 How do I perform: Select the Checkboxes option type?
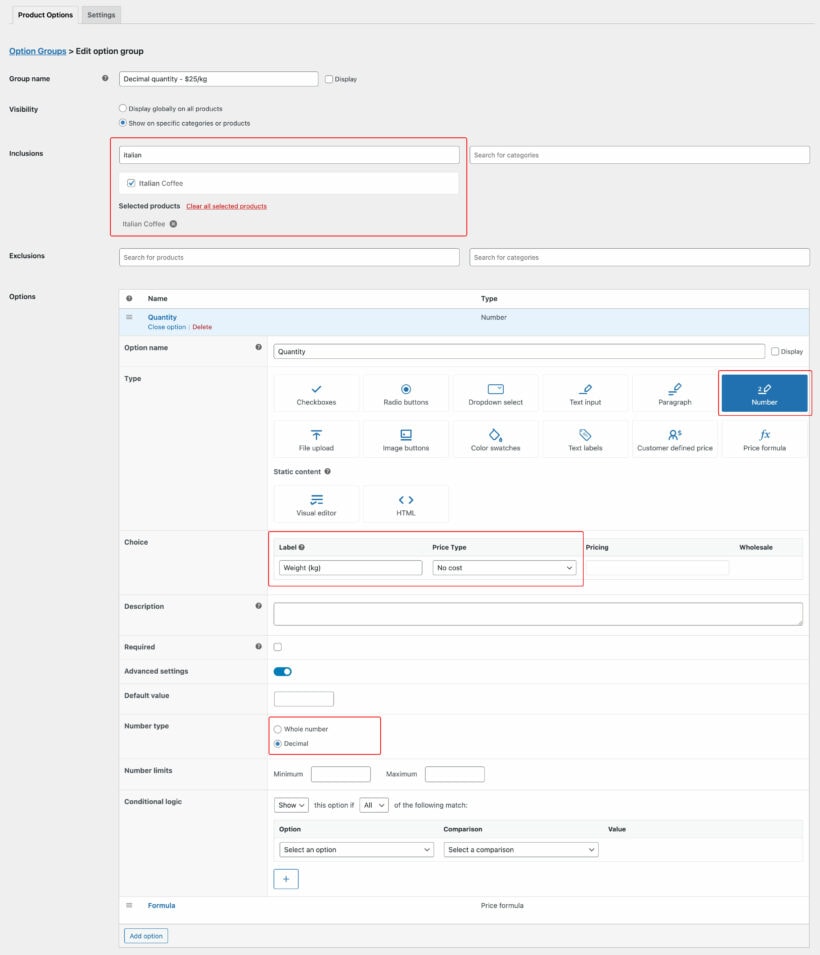pos(316,392)
